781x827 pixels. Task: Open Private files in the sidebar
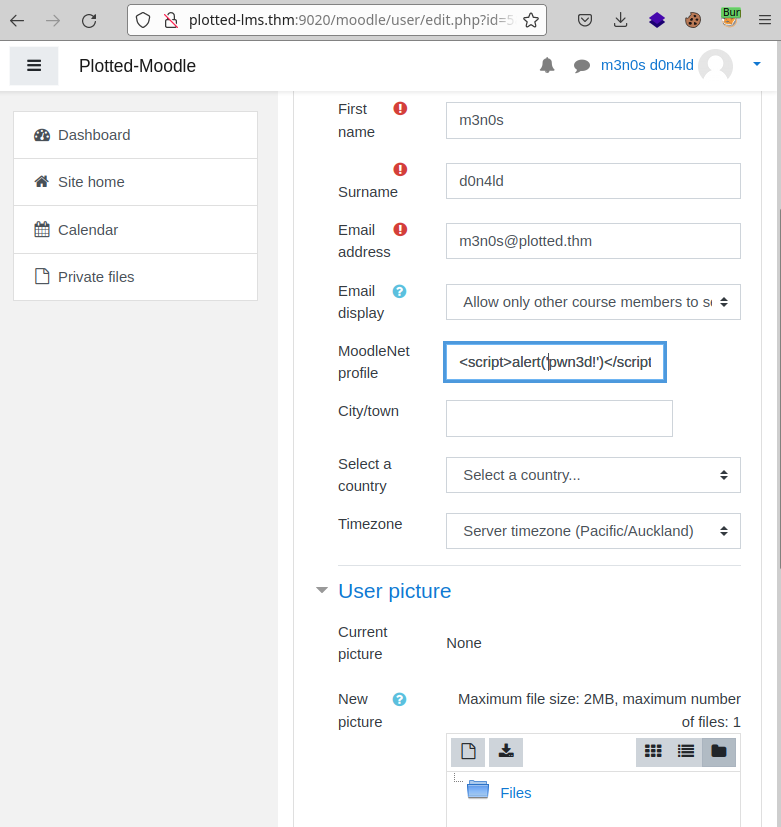[136, 277]
